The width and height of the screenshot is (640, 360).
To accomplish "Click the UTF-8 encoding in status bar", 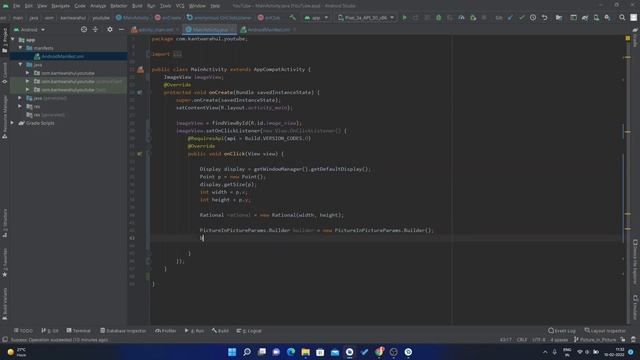I will pos(539,340).
